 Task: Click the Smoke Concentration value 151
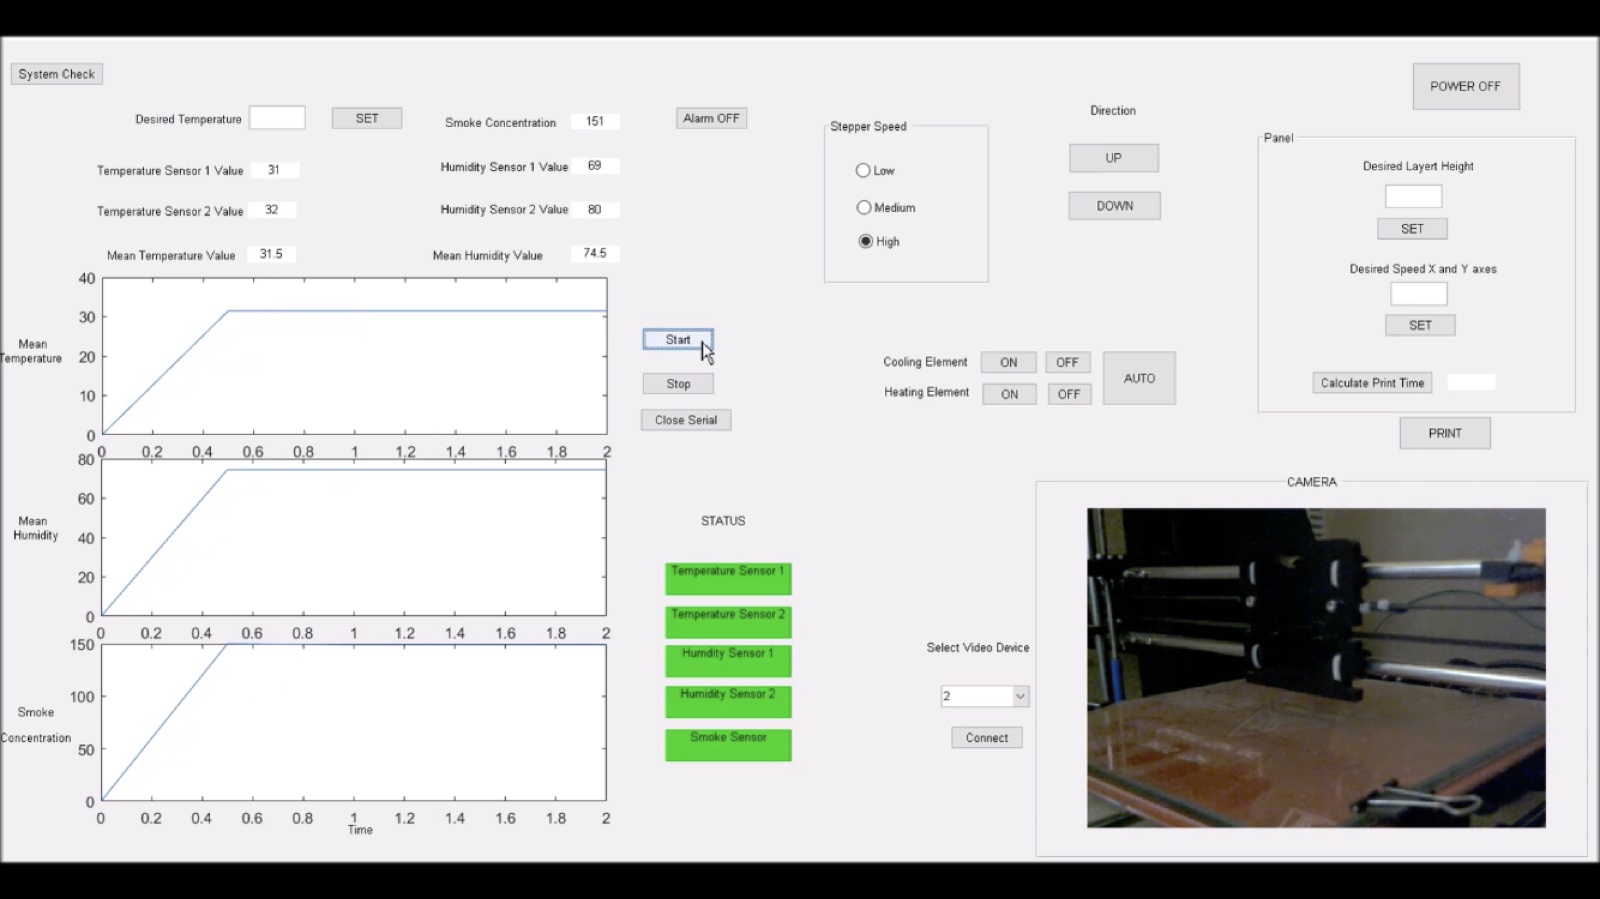click(595, 121)
